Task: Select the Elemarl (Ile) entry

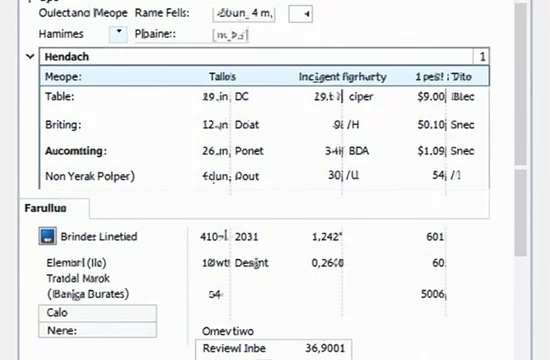Action: pyautogui.click(x=76, y=263)
